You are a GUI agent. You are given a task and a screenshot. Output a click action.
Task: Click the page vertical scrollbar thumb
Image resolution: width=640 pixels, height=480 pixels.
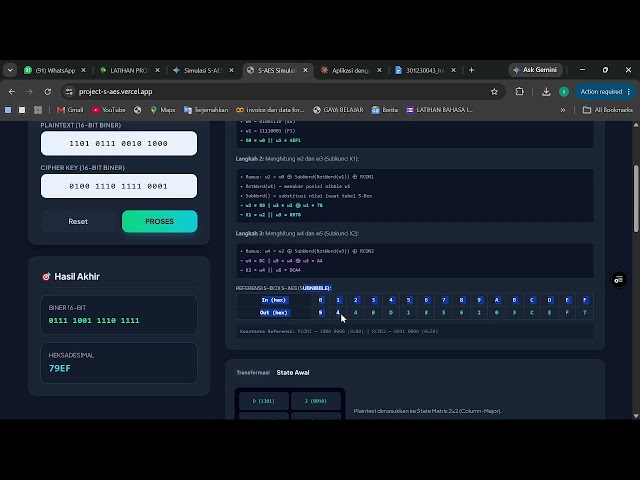point(636,199)
